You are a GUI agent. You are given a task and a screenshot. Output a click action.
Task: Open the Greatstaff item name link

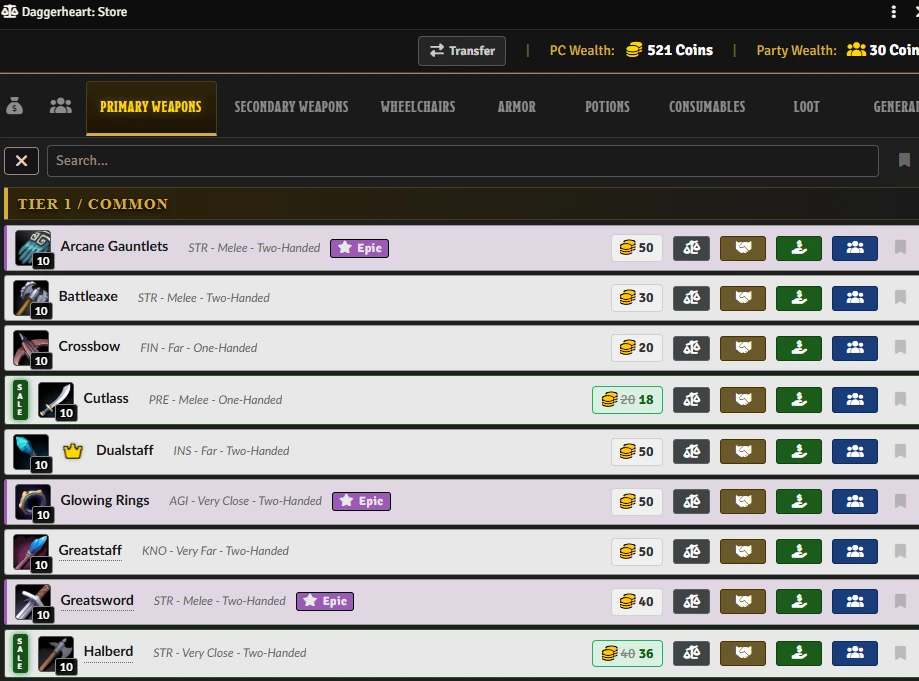[90, 550]
